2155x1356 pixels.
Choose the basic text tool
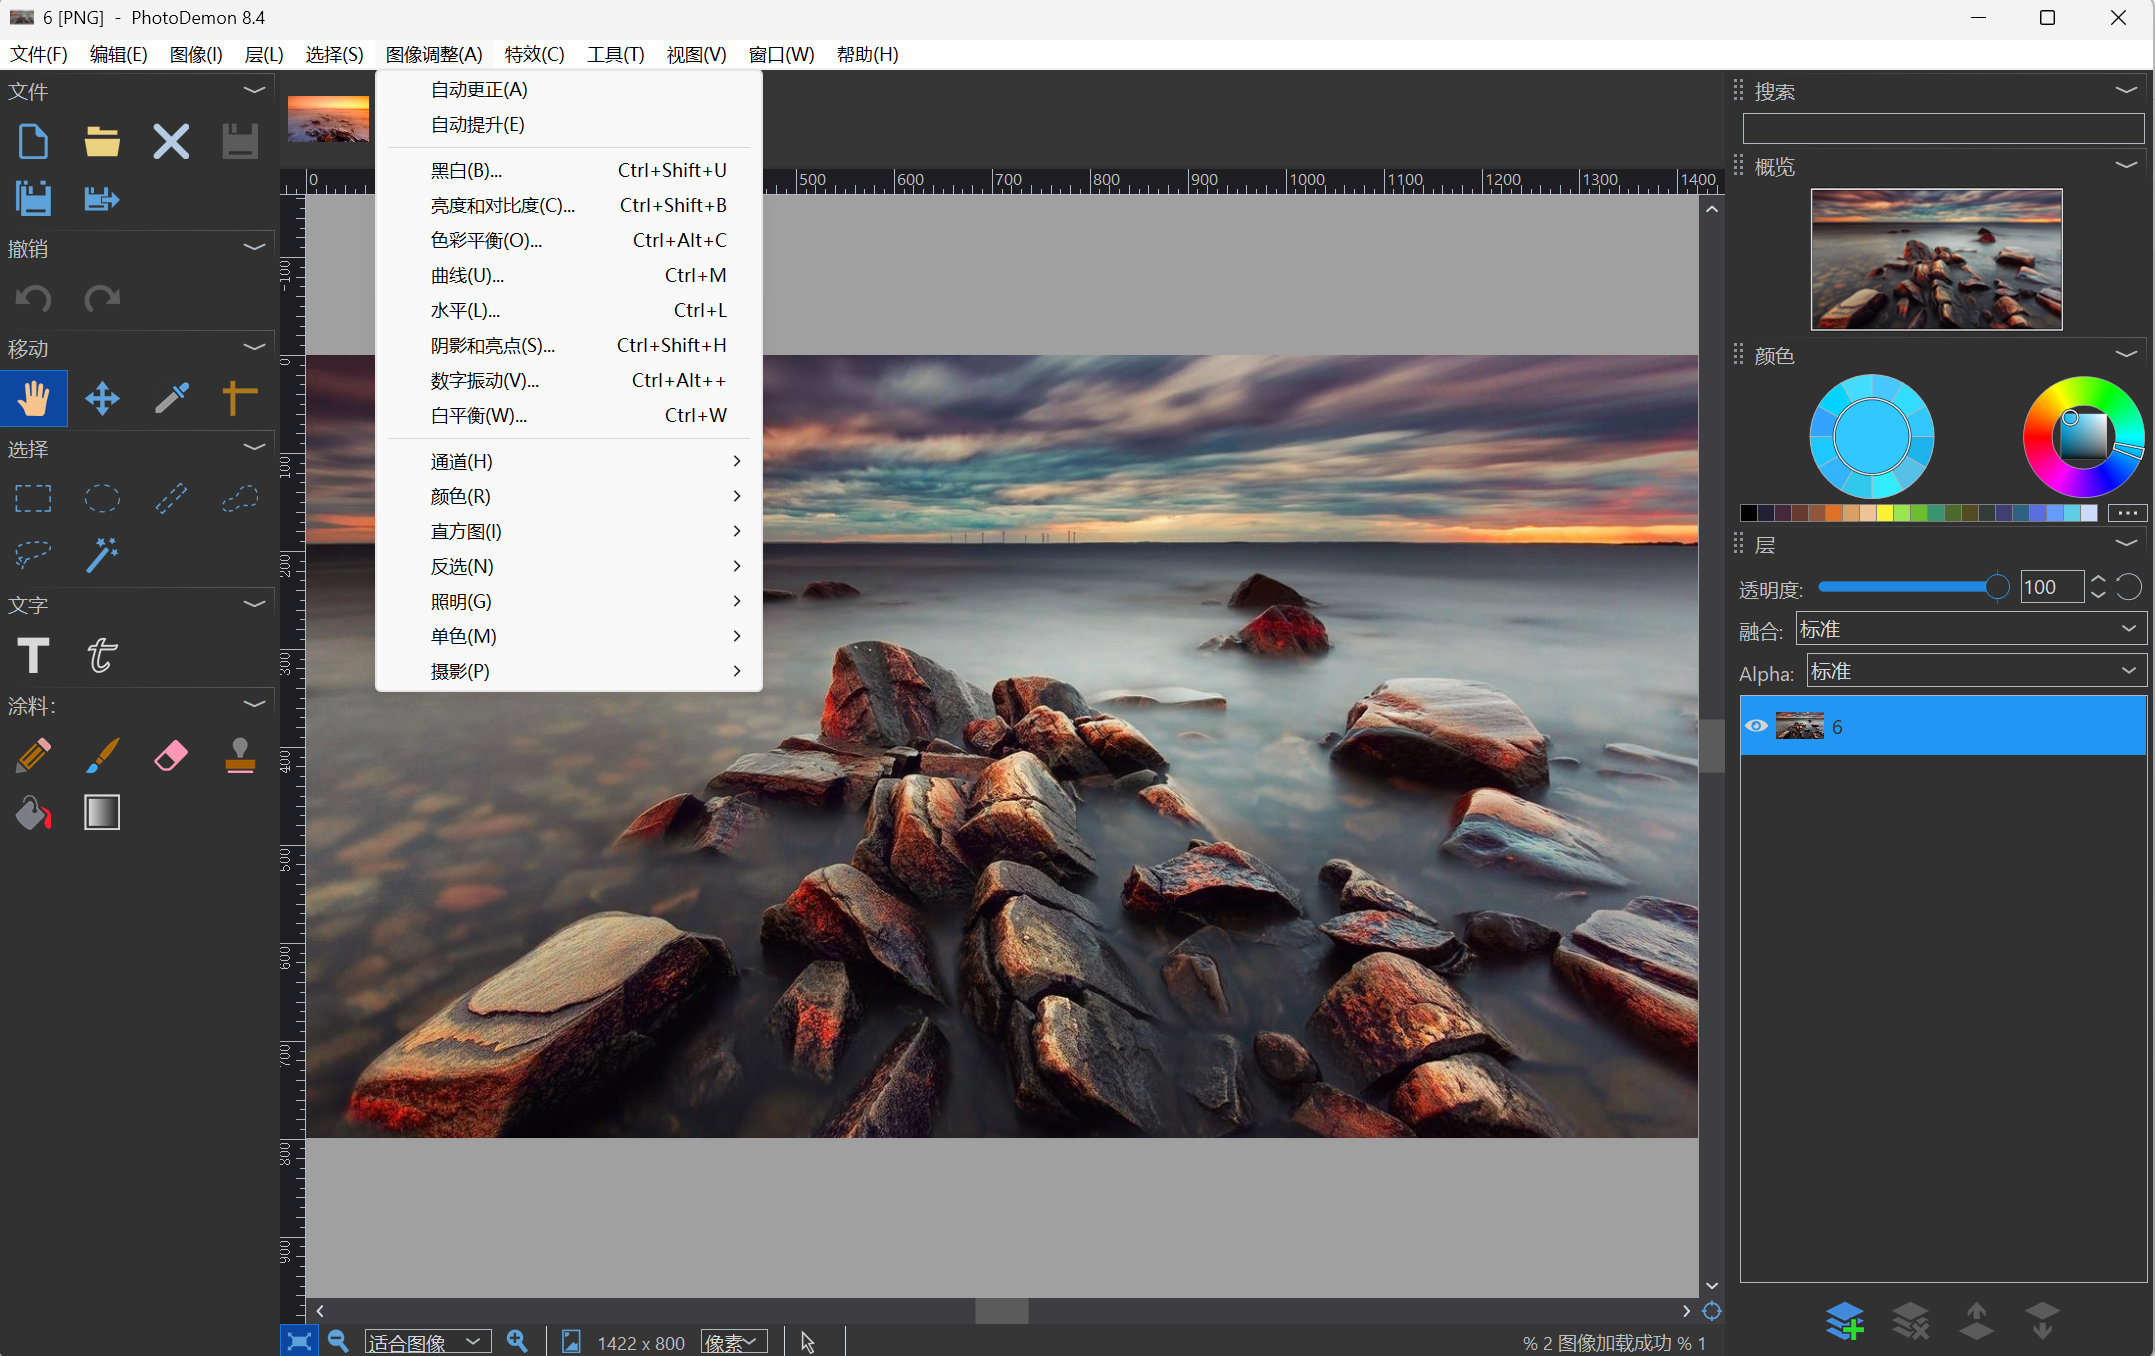coord(33,655)
